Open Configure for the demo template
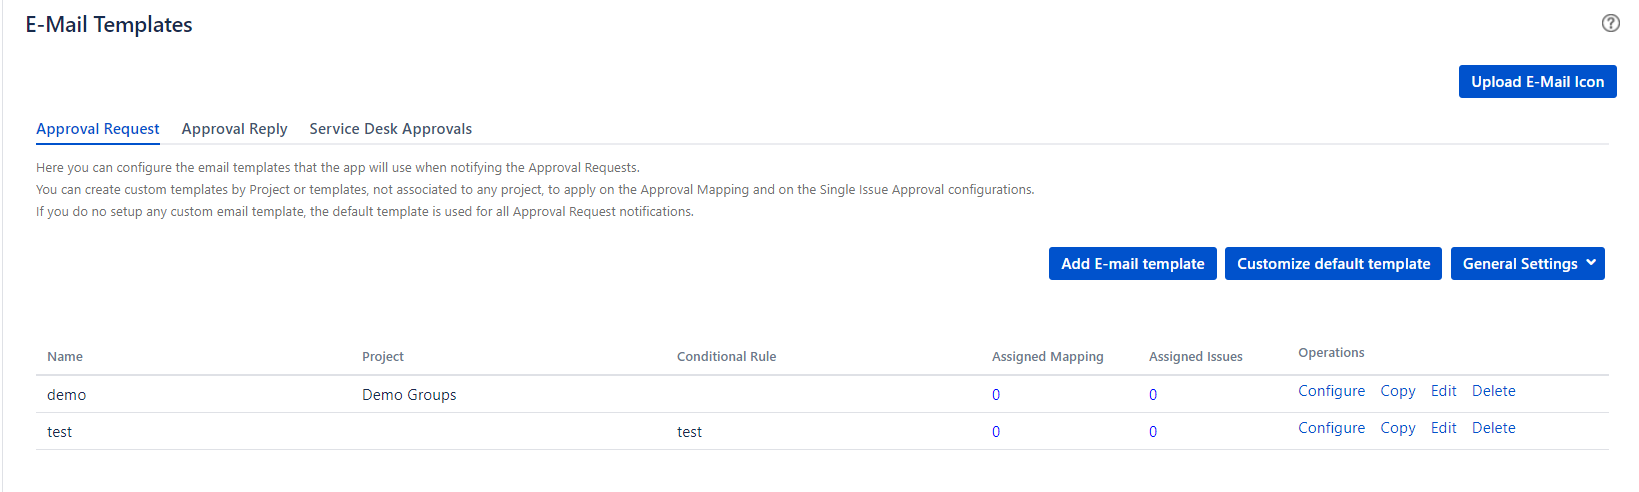The height and width of the screenshot is (492, 1639). [1331, 391]
